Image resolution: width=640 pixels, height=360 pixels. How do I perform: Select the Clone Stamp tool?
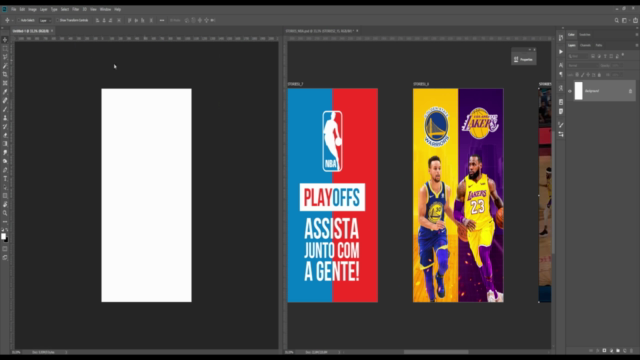(5, 118)
